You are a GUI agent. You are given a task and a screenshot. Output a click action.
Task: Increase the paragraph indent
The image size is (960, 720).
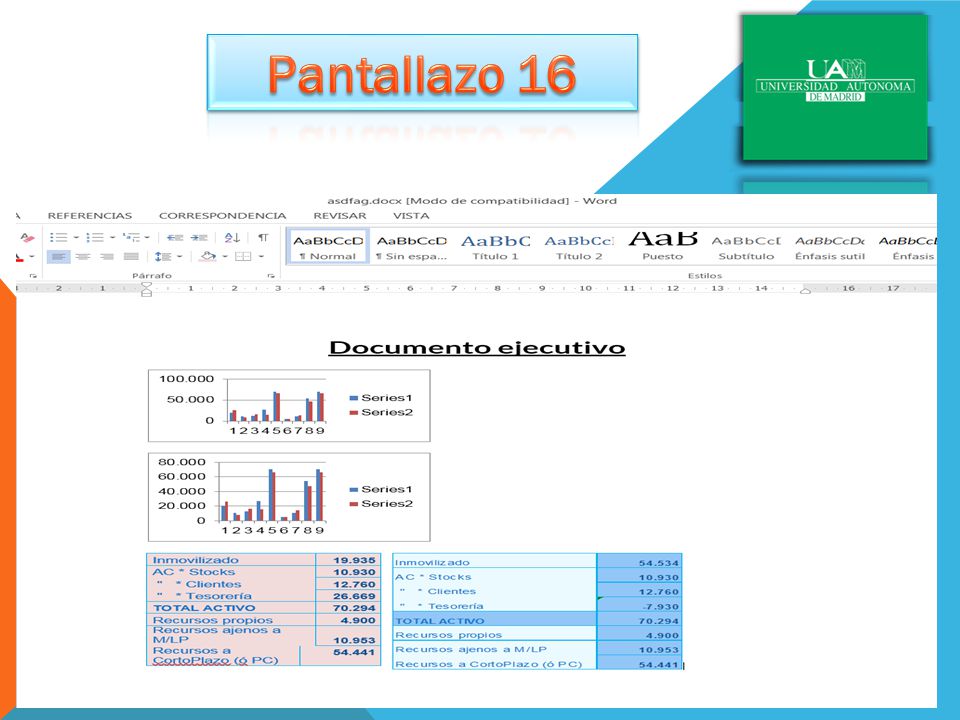pyautogui.click(x=199, y=238)
